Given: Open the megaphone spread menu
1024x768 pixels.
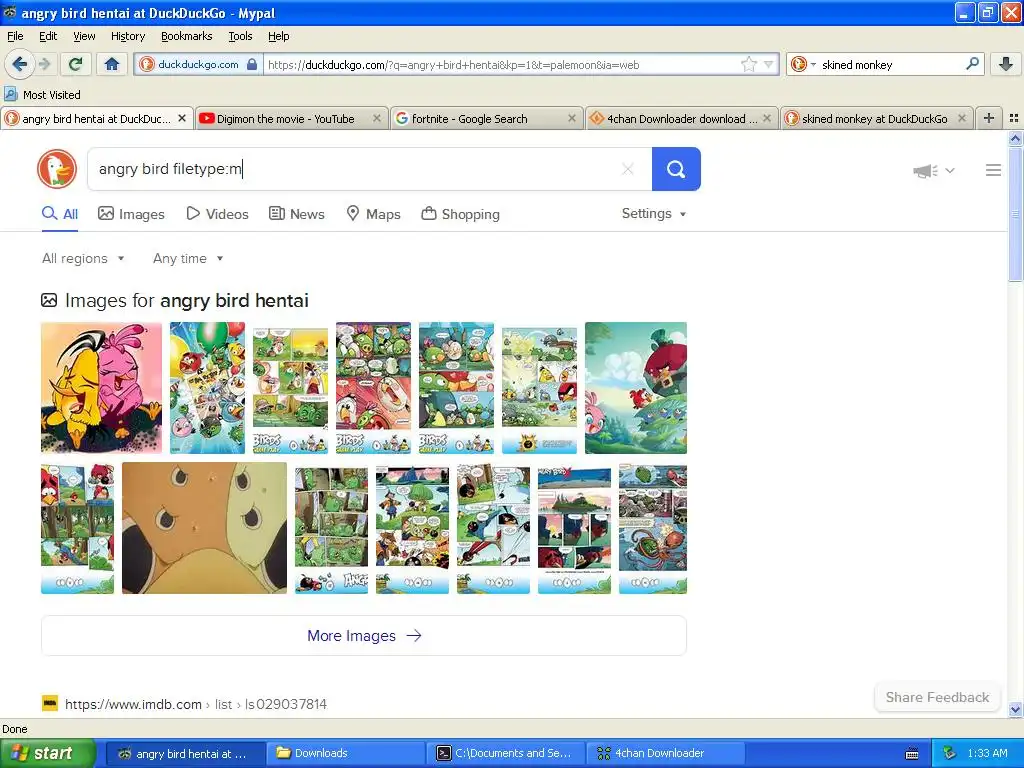Looking at the screenshot, I should pyautogui.click(x=933, y=170).
